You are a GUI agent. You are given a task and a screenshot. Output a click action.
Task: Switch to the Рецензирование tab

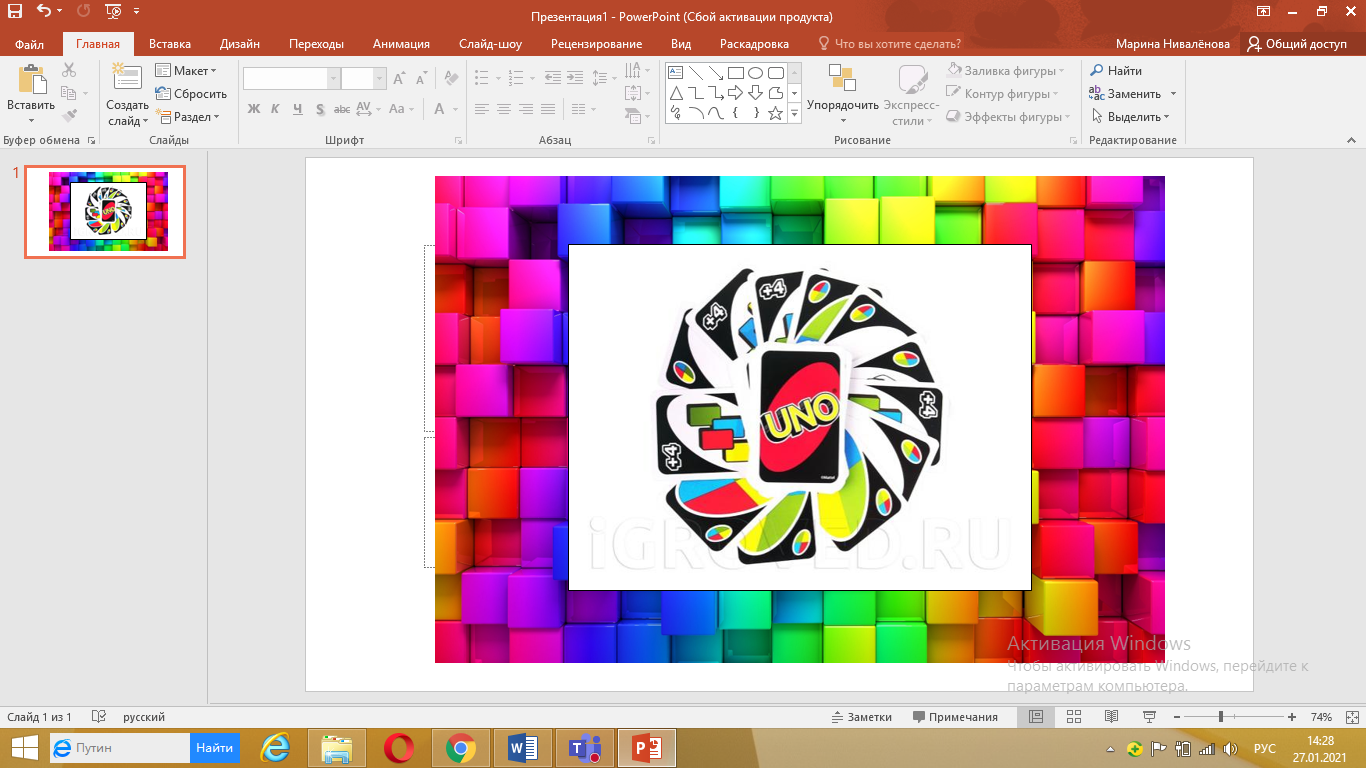tap(596, 44)
